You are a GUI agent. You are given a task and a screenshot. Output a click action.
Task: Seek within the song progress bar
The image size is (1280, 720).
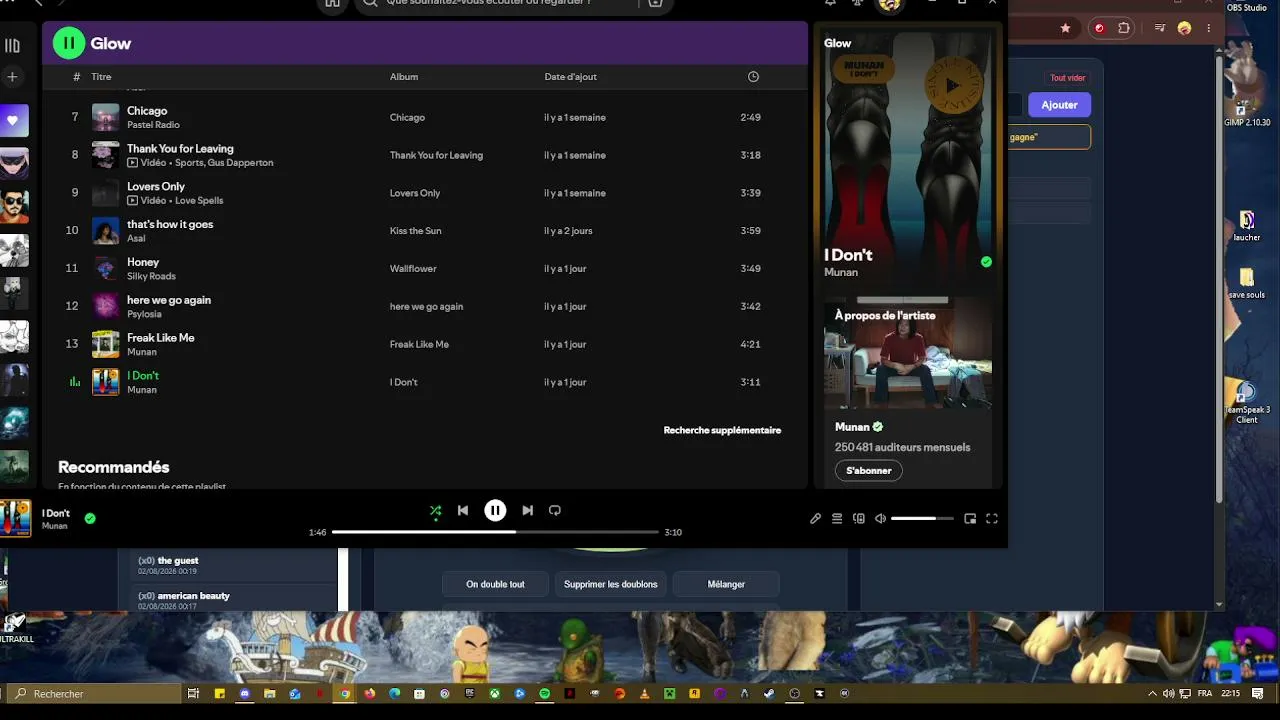[495, 532]
